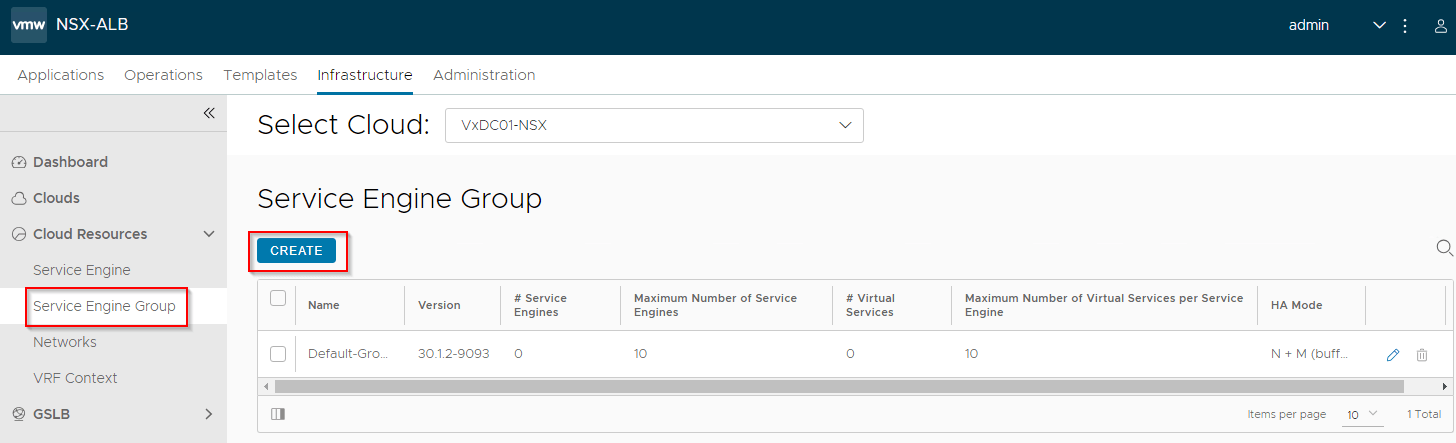The width and height of the screenshot is (1456, 443).
Task: Open VRF Context in the sidebar
Action: click(75, 378)
